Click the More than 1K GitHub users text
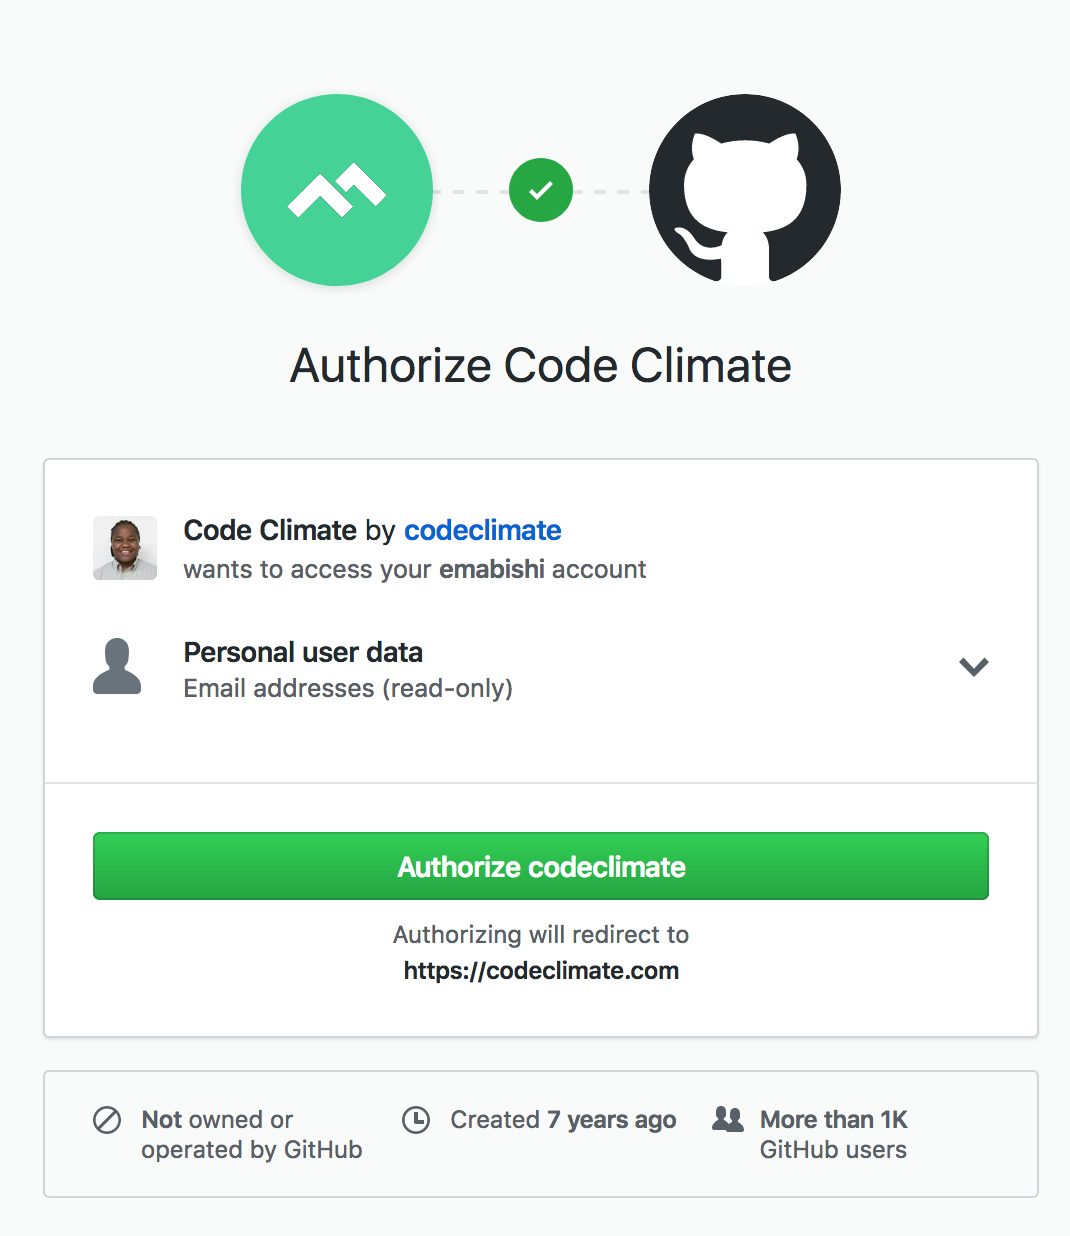Viewport: 1070px width, 1236px height. [833, 1134]
